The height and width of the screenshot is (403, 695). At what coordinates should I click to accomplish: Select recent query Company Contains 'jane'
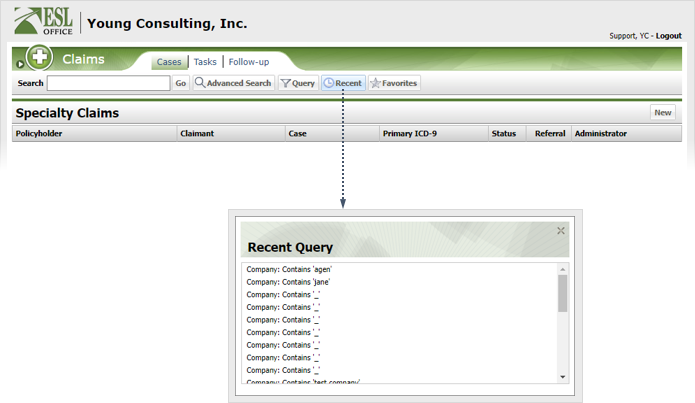coord(288,282)
